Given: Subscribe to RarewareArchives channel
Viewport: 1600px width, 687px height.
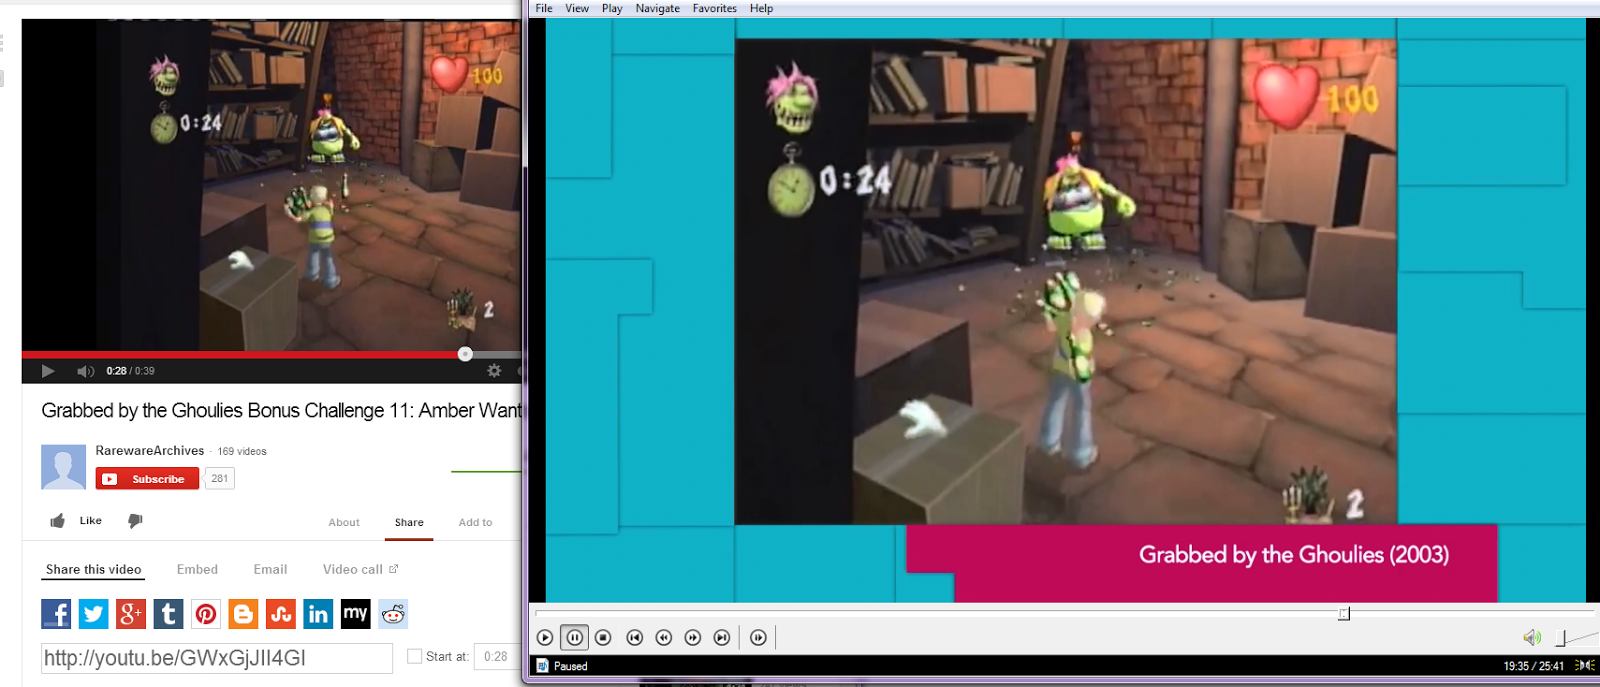Looking at the screenshot, I should pos(147,479).
